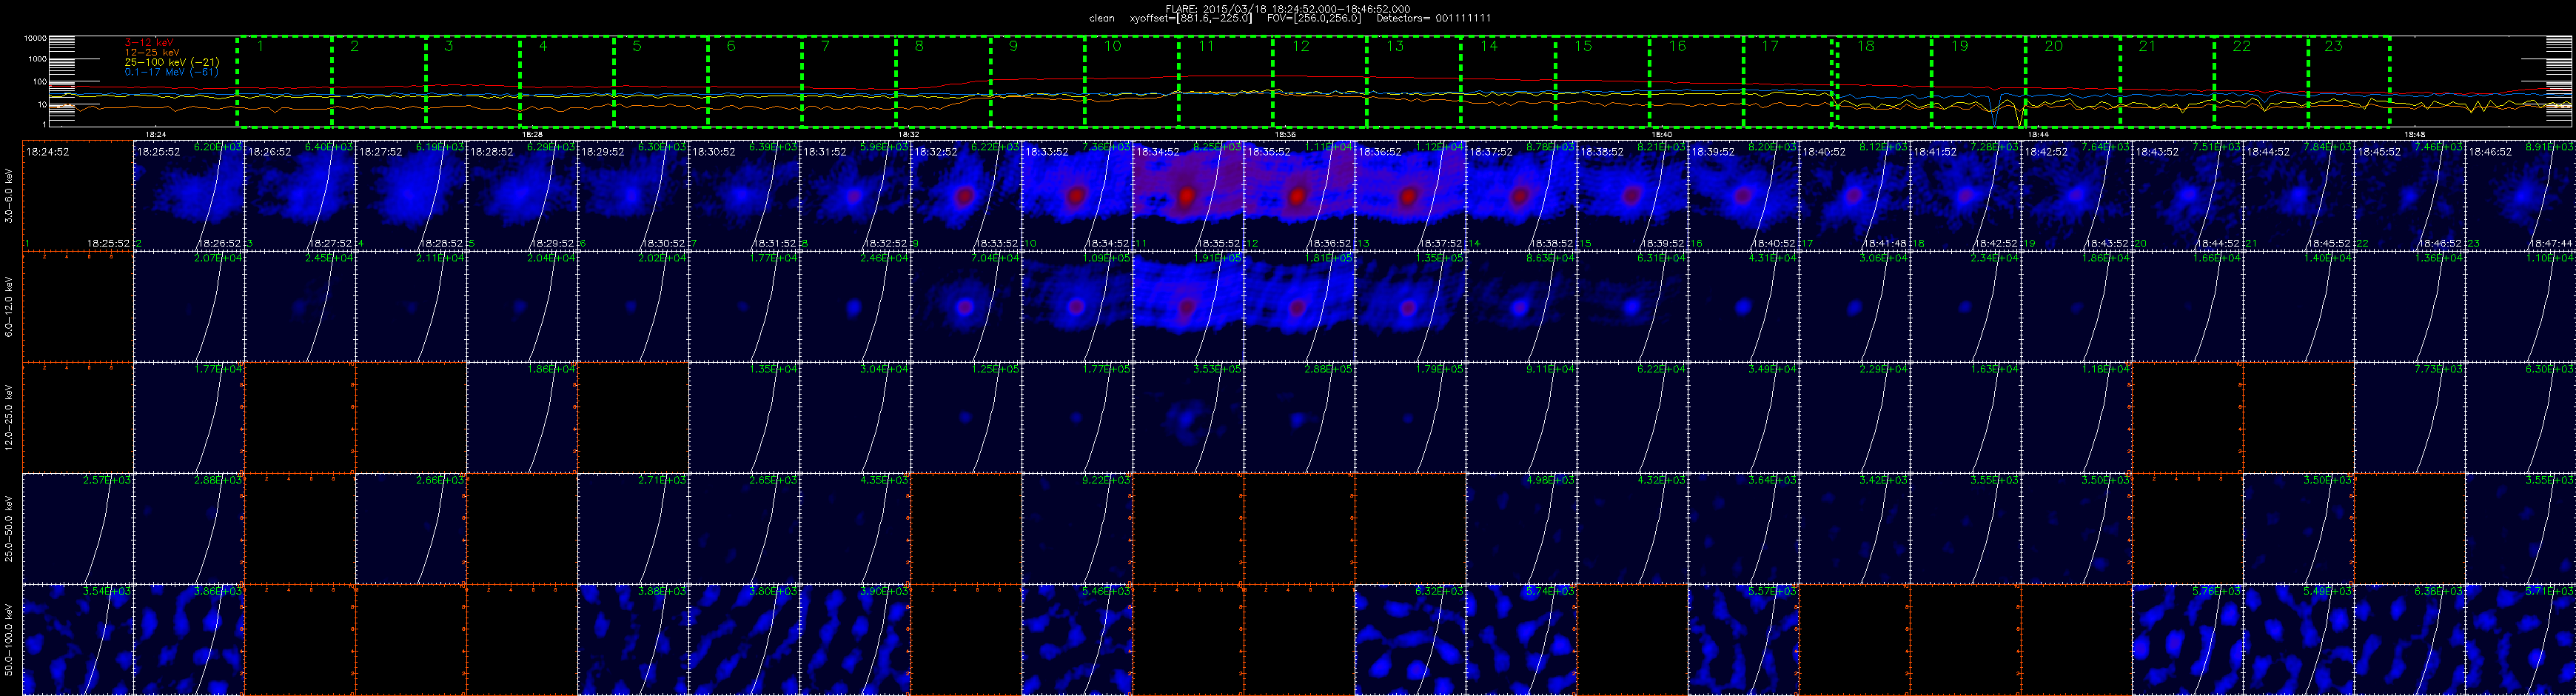Open 3-6 keV image starting 18:25:52
The height and width of the screenshot is (696, 2576).
click(x=189, y=196)
